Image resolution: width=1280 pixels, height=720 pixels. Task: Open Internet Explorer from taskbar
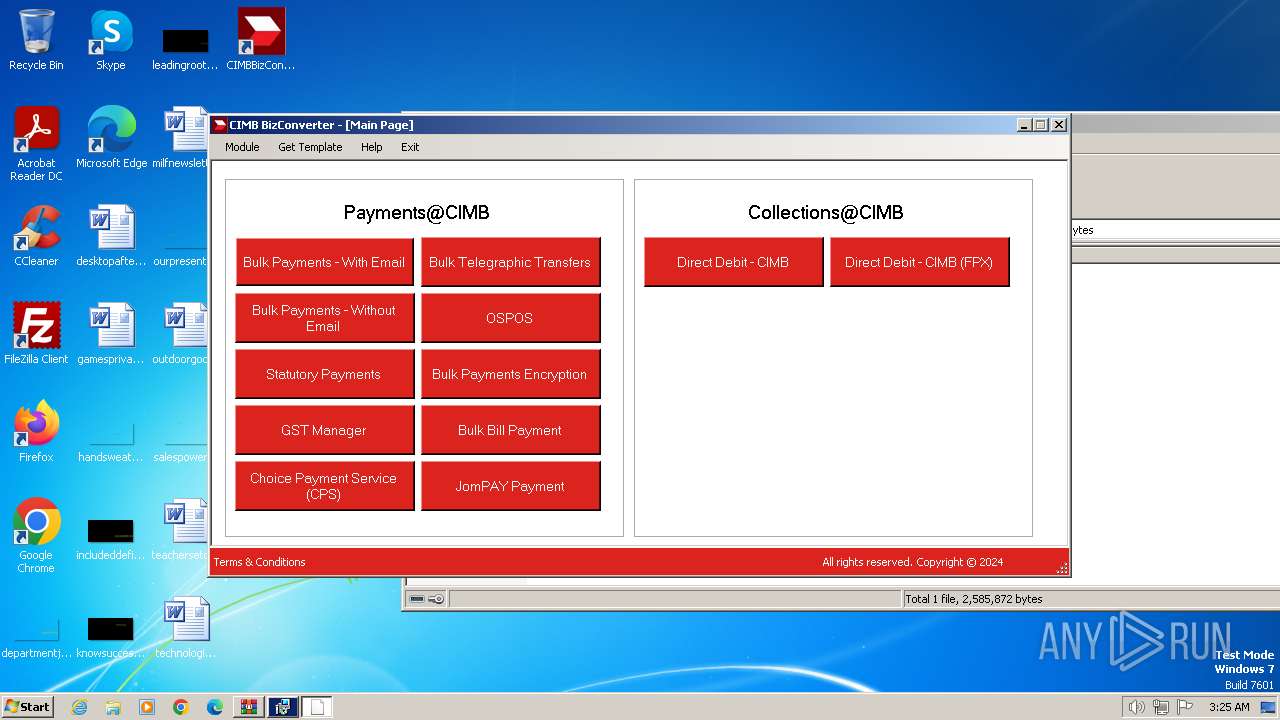click(x=79, y=707)
